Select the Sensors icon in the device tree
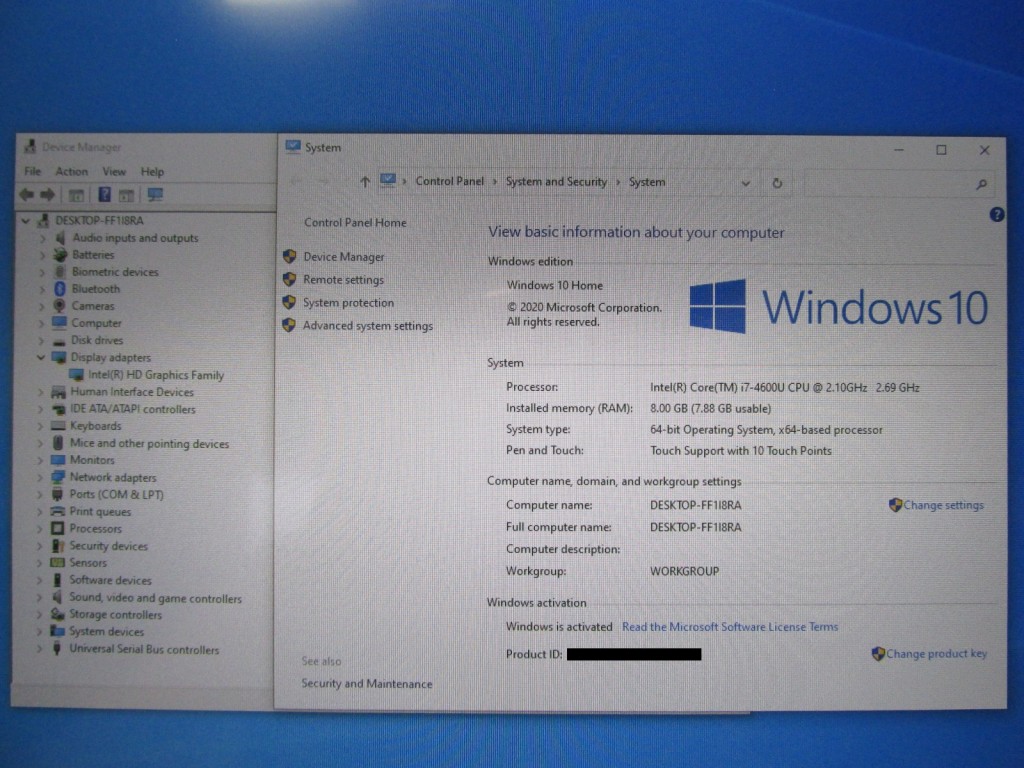 [57, 562]
